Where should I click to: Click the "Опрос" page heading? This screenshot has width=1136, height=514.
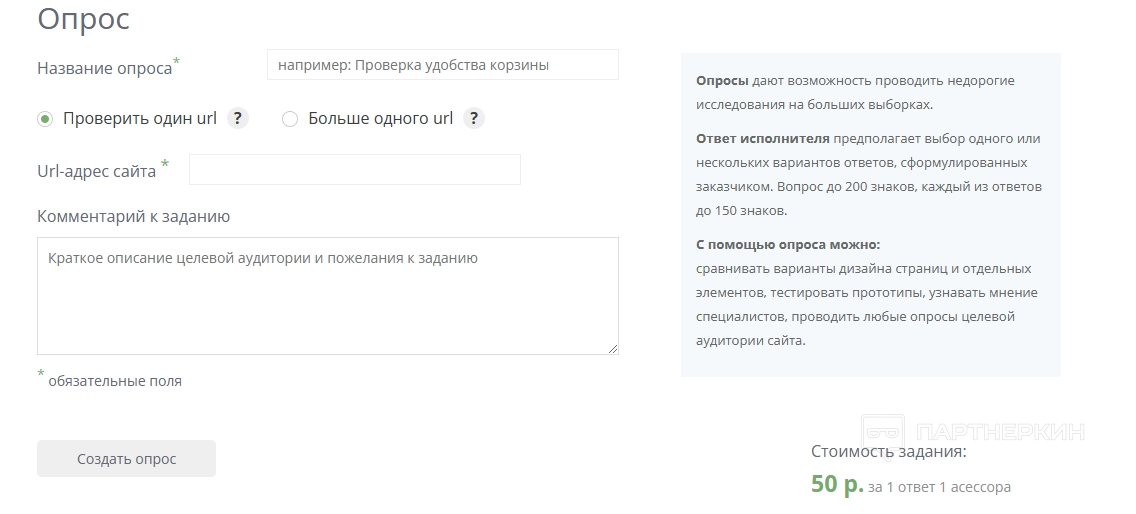pyautogui.click(x=83, y=18)
